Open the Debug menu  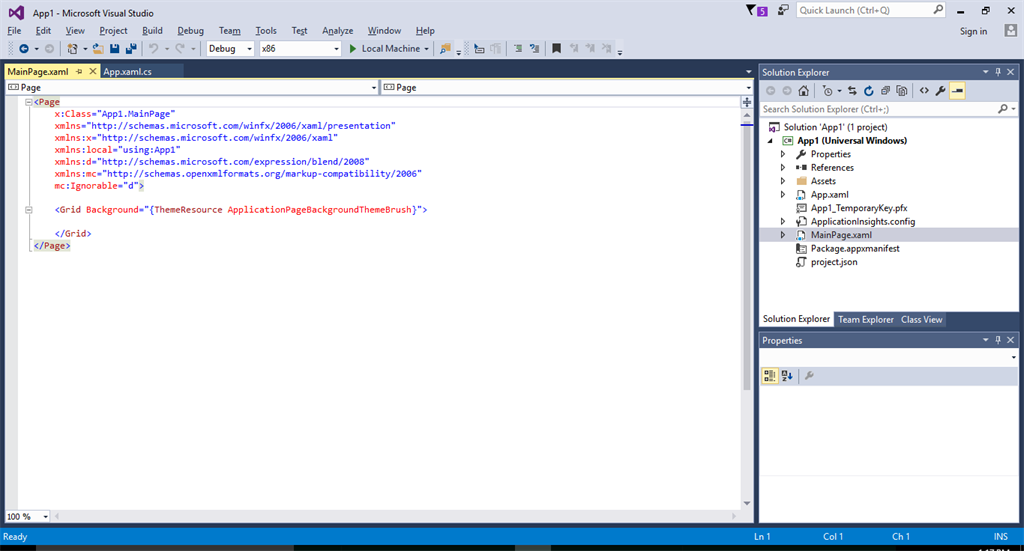tap(190, 31)
